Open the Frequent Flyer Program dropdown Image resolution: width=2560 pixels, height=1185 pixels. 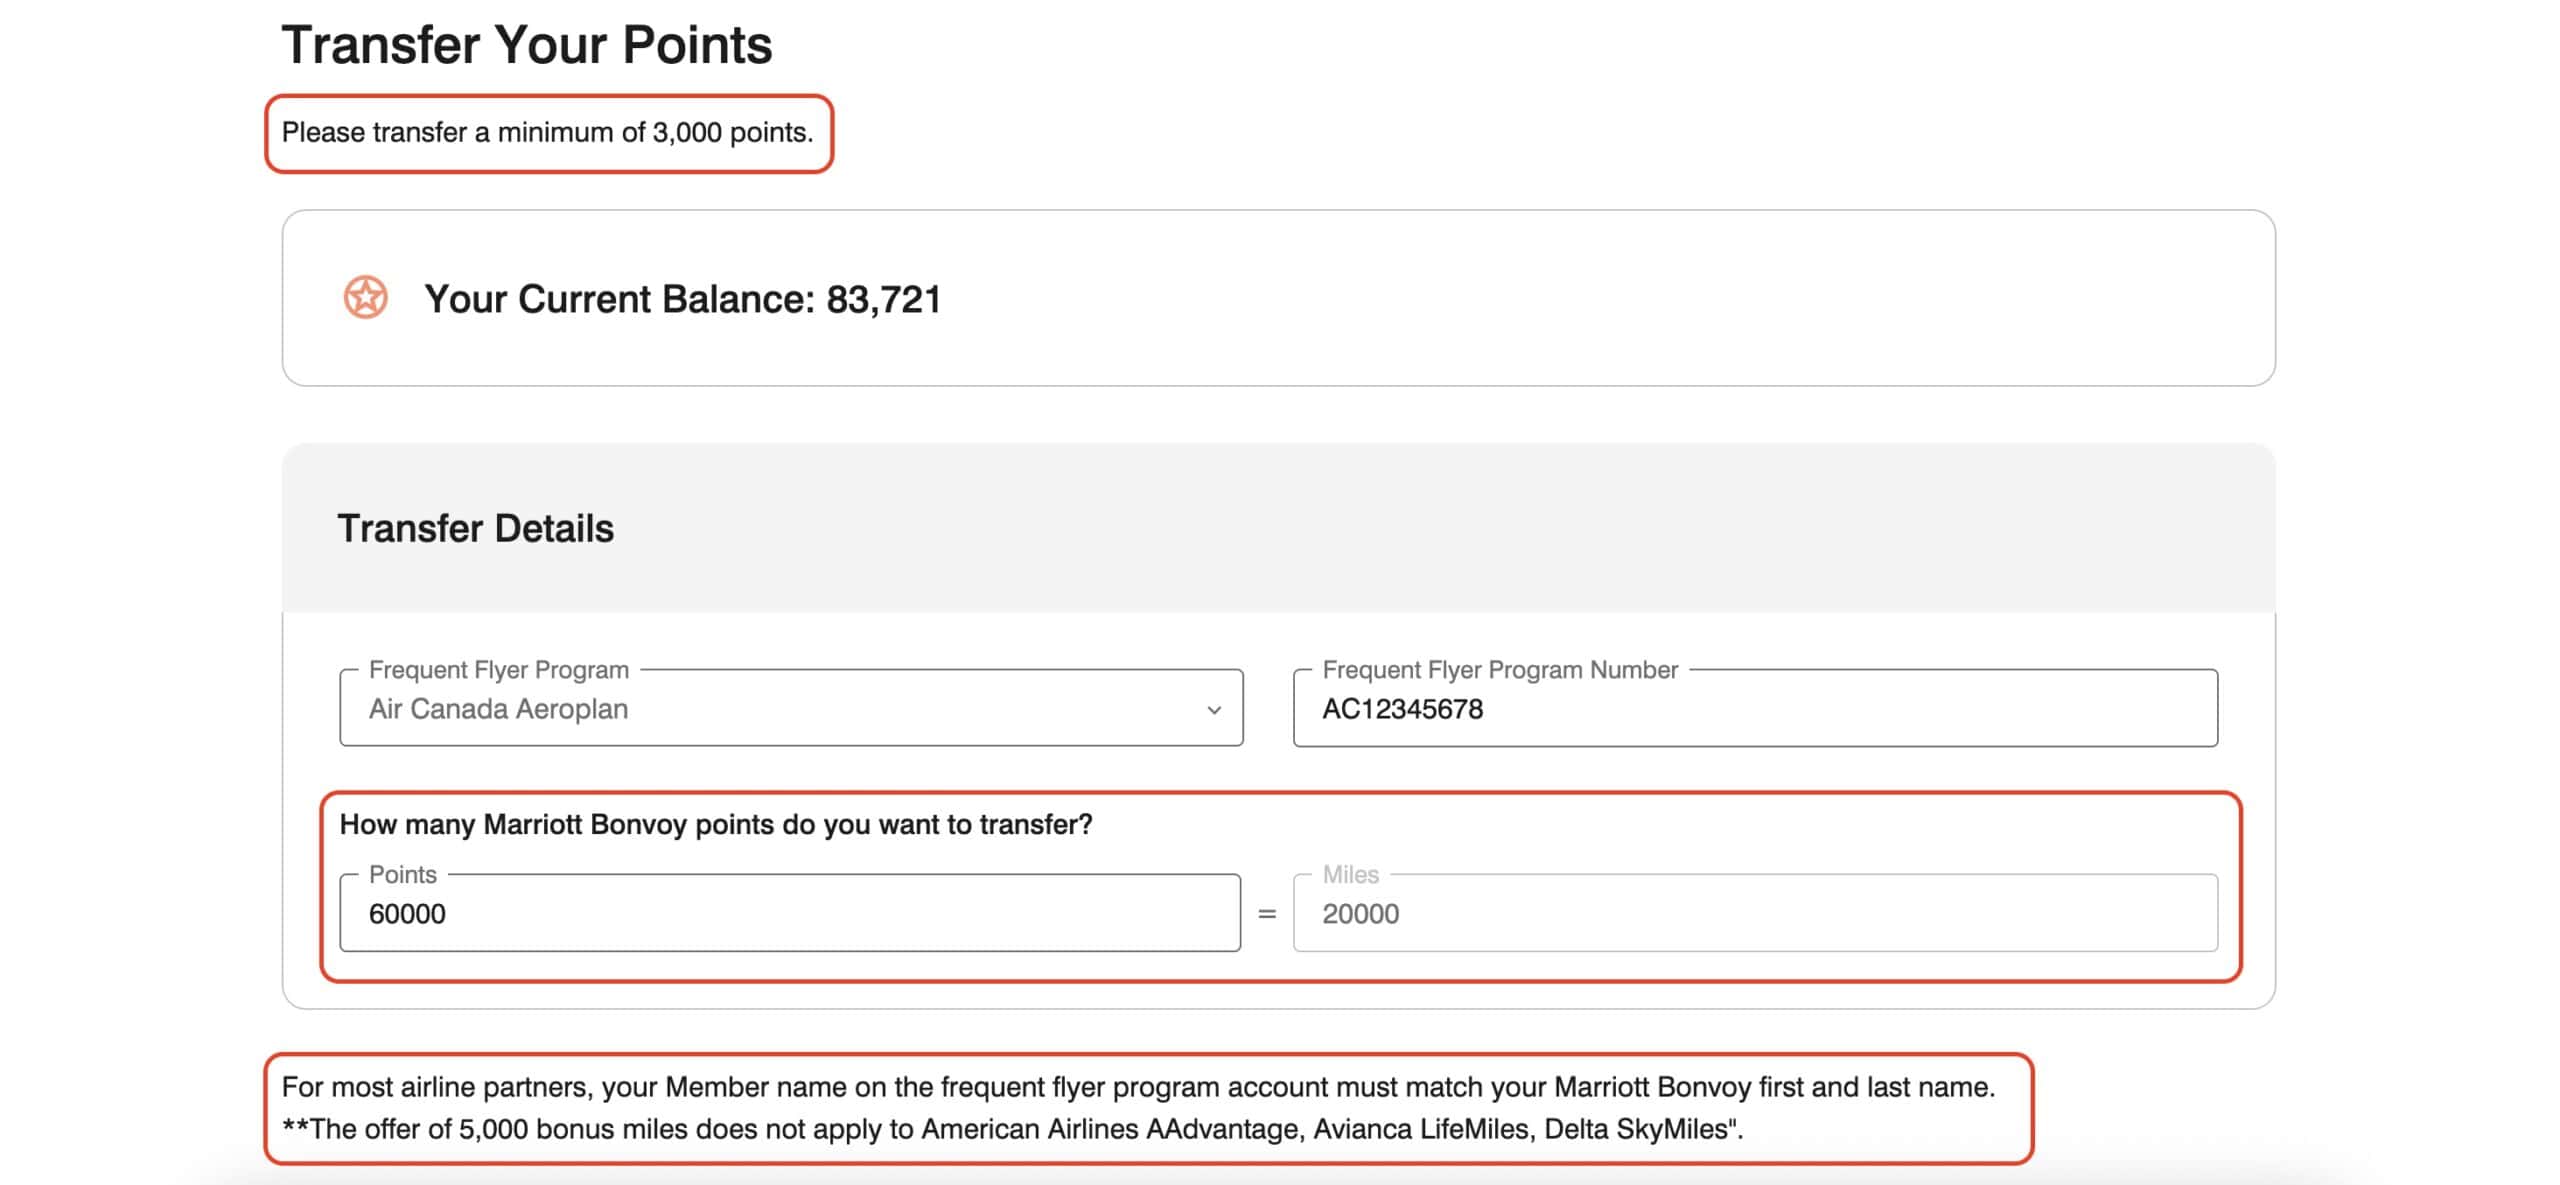pyautogui.click(x=790, y=708)
